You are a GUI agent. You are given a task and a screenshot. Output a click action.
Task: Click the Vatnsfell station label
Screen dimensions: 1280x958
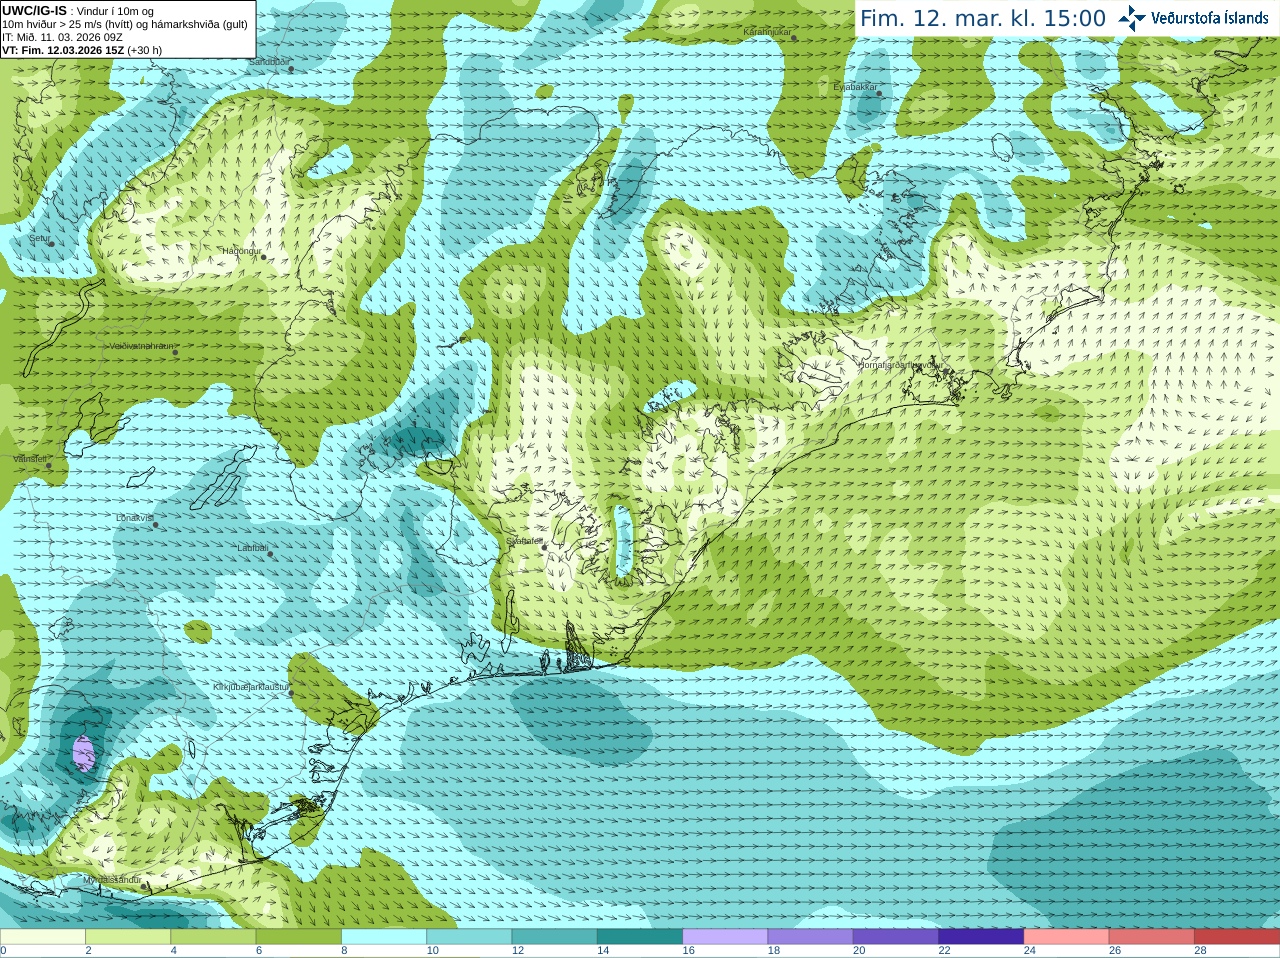pyautogui.click(x=30, y=459)
